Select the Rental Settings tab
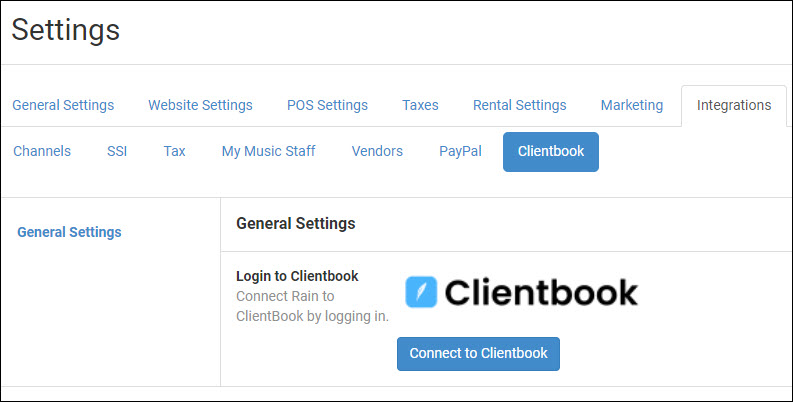Screen dimensions: 793x402 (x=519, y=105)
